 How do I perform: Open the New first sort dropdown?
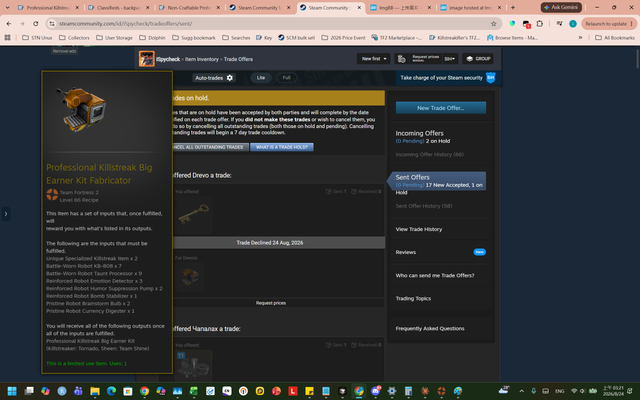click(373, 59)
